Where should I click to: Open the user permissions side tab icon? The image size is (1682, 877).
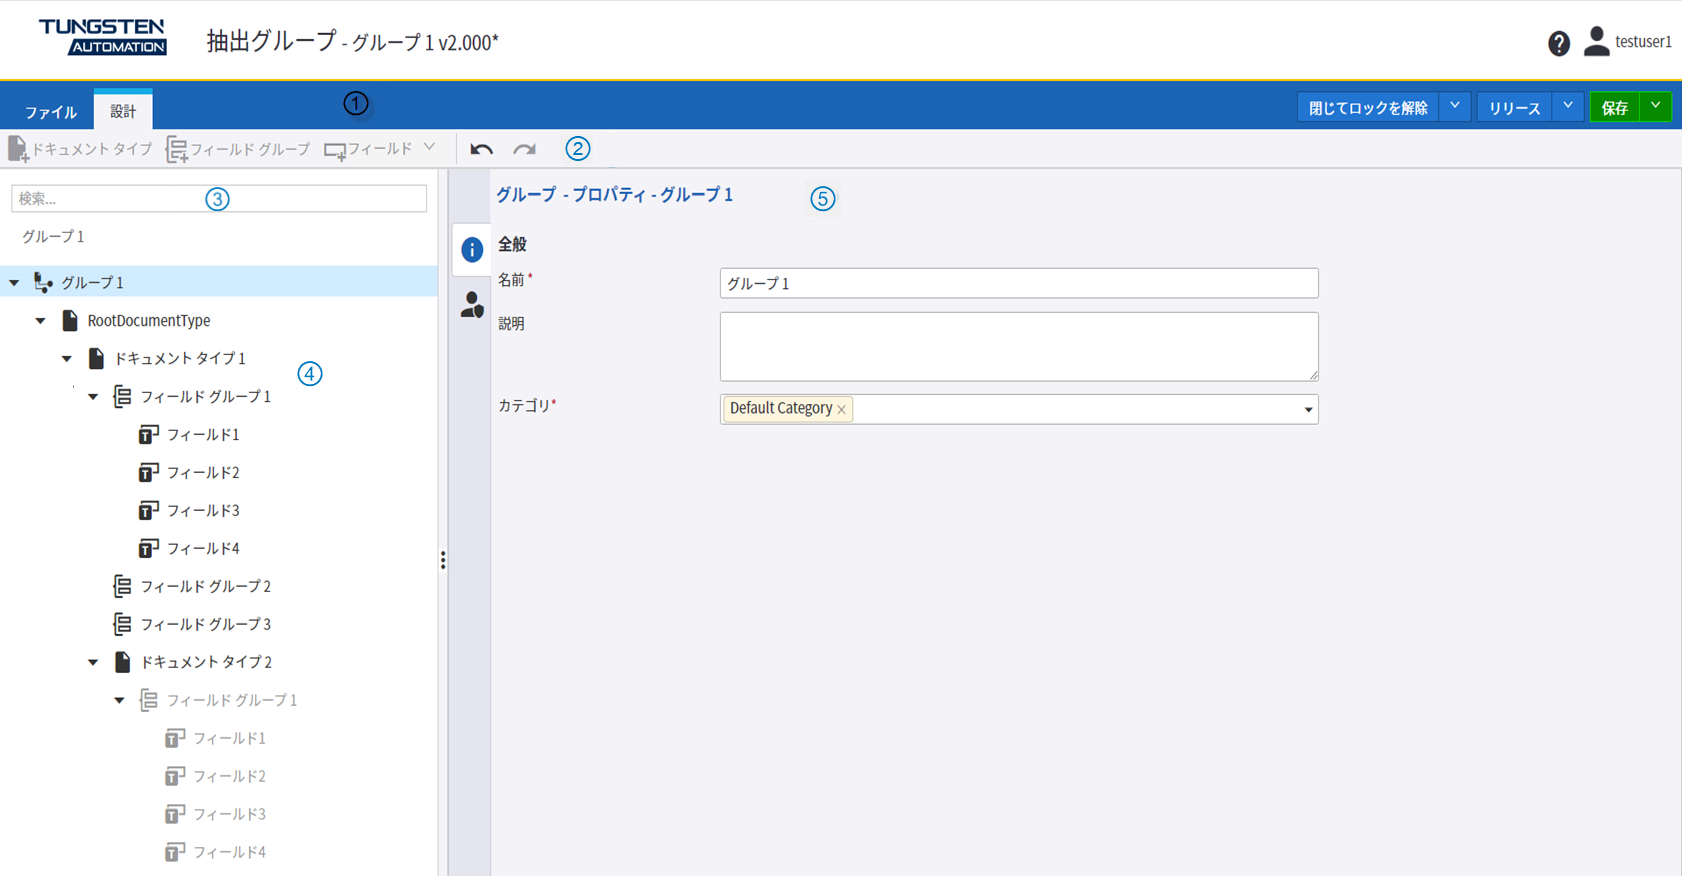tap(471, 305)
